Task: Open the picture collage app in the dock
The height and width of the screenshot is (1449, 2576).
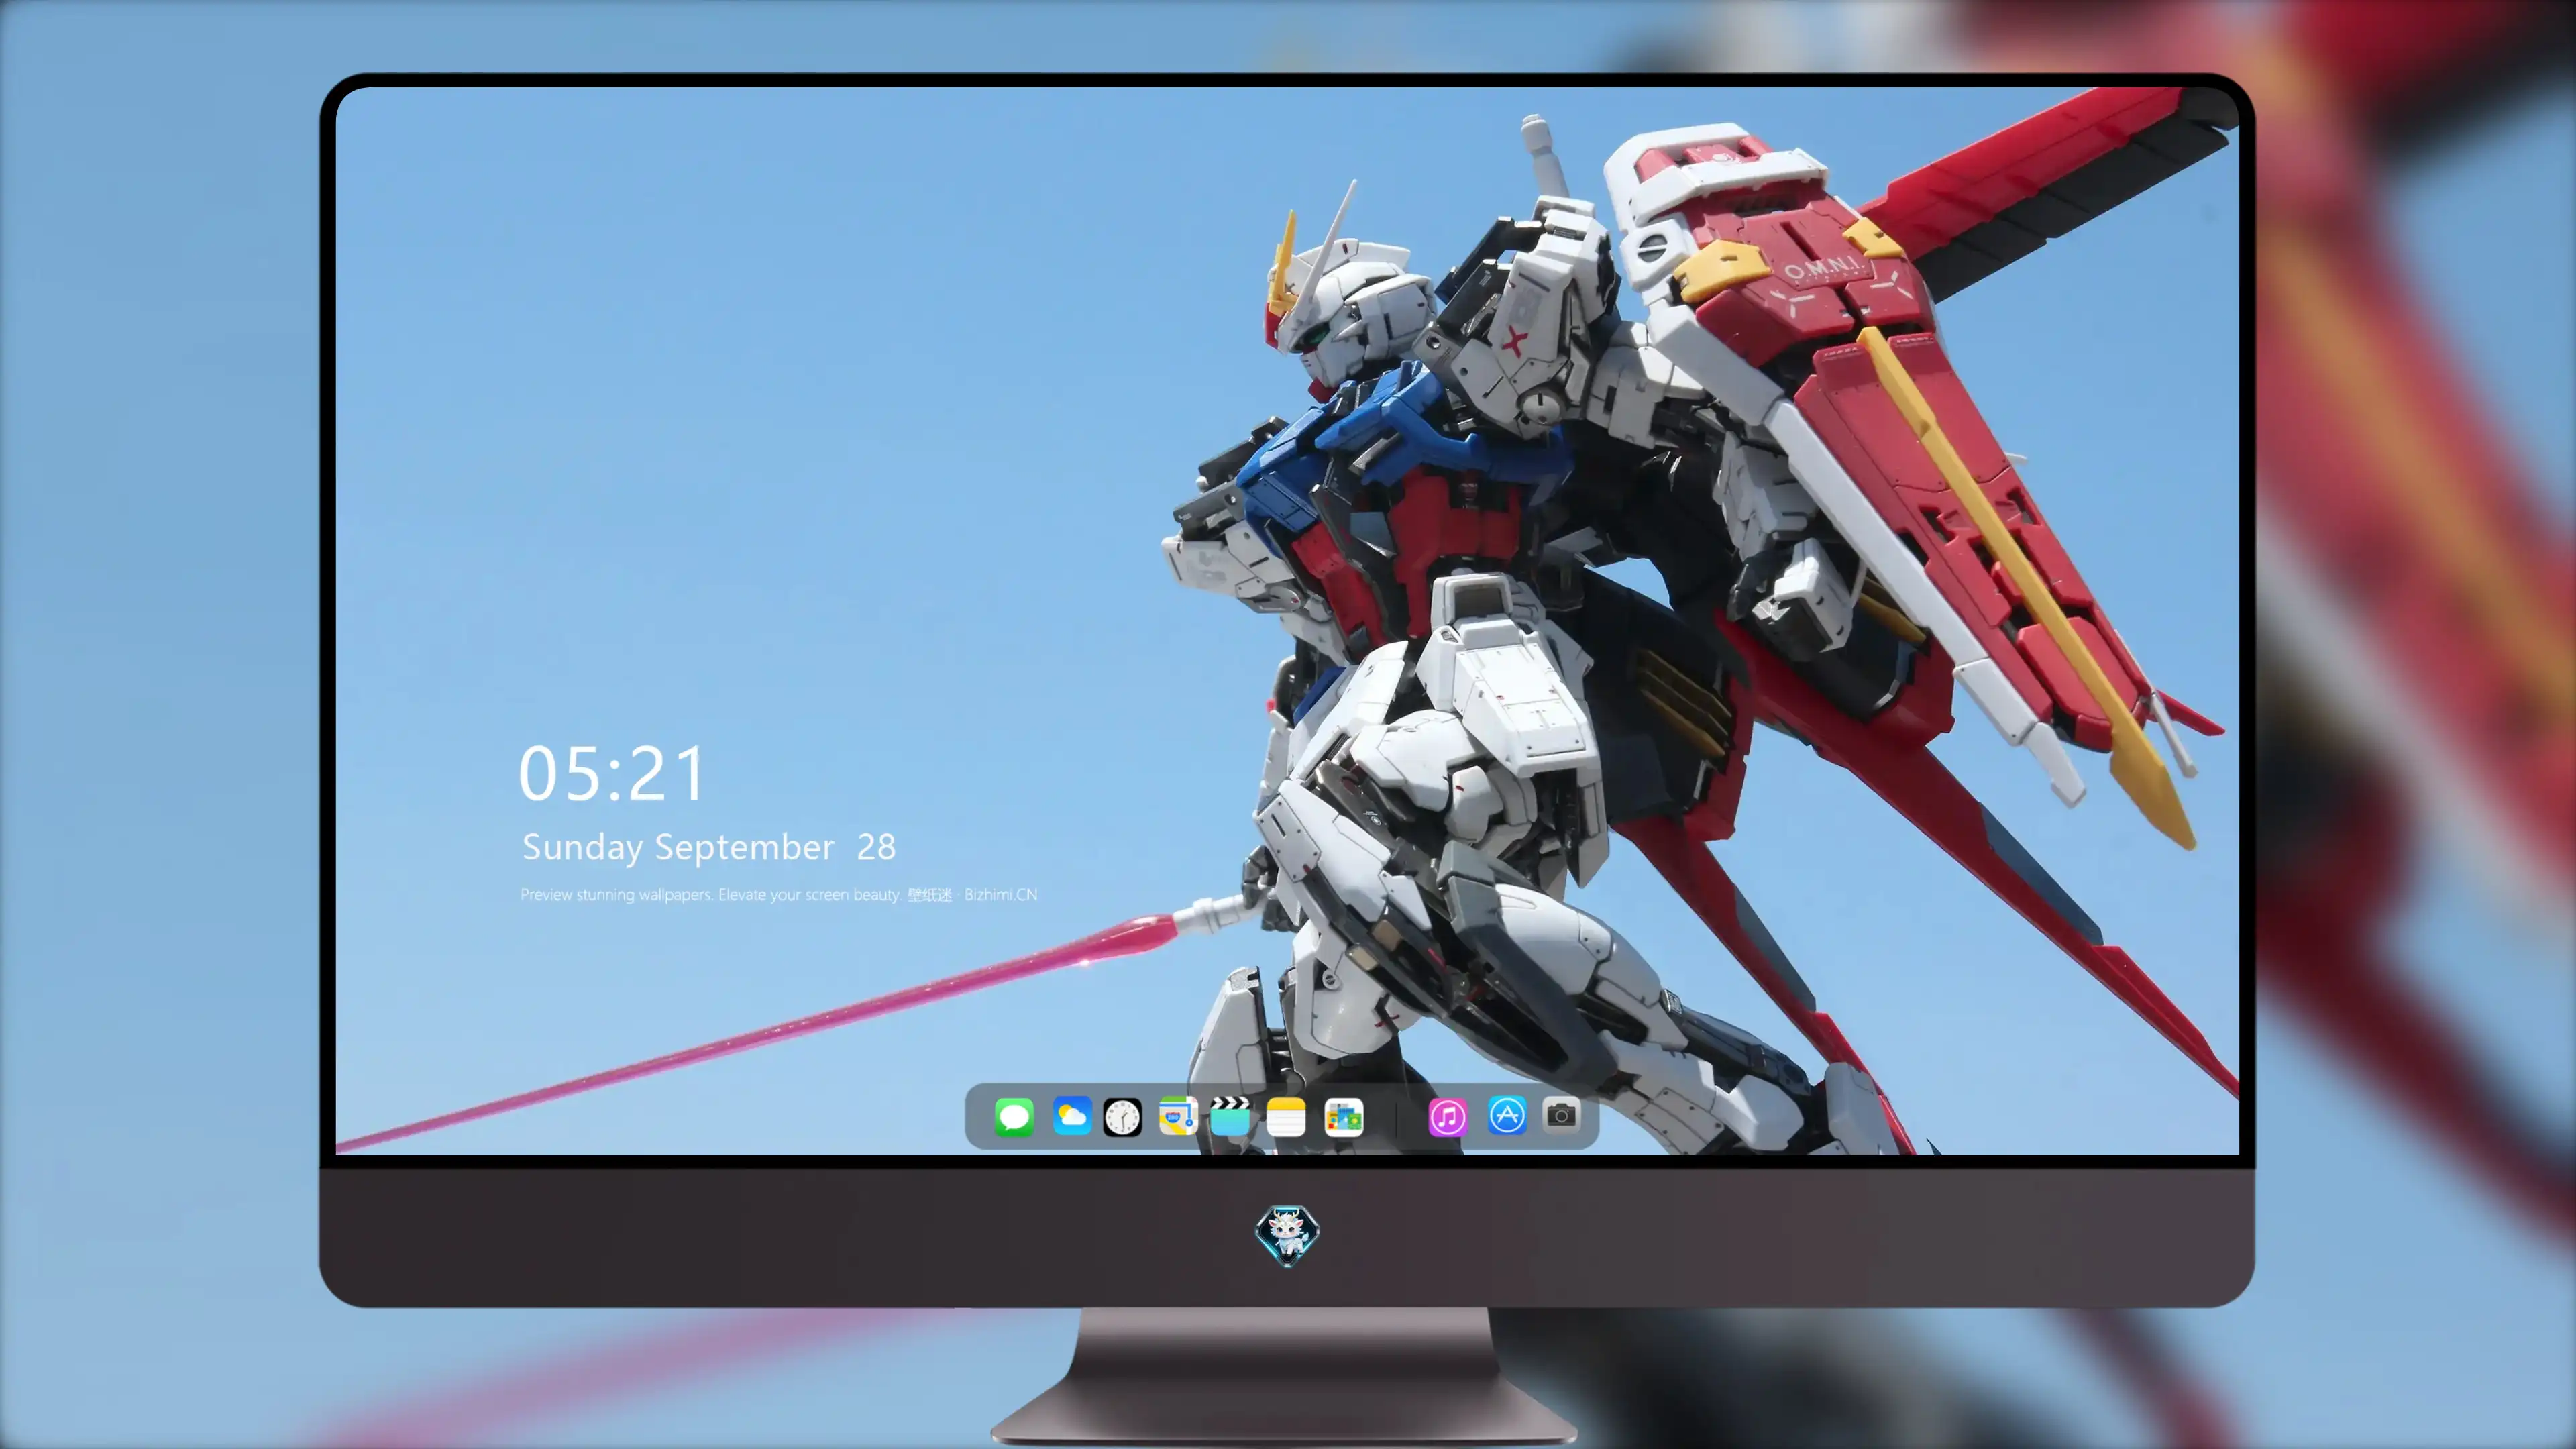Action: (x=1344, y=1117)
